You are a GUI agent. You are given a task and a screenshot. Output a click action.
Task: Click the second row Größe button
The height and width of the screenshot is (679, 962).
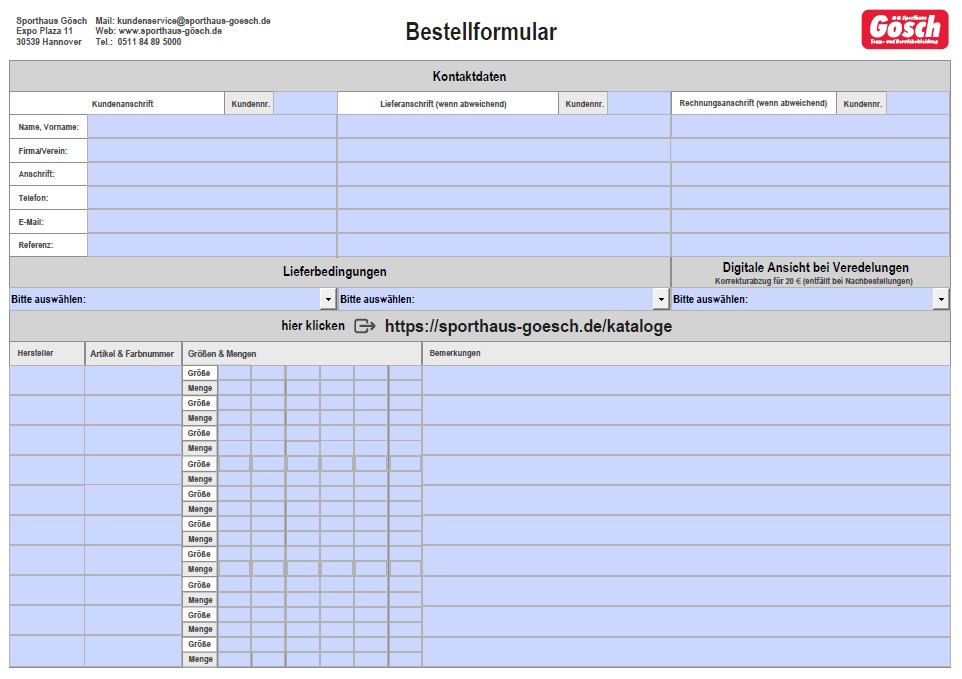(x=199, y=402)
